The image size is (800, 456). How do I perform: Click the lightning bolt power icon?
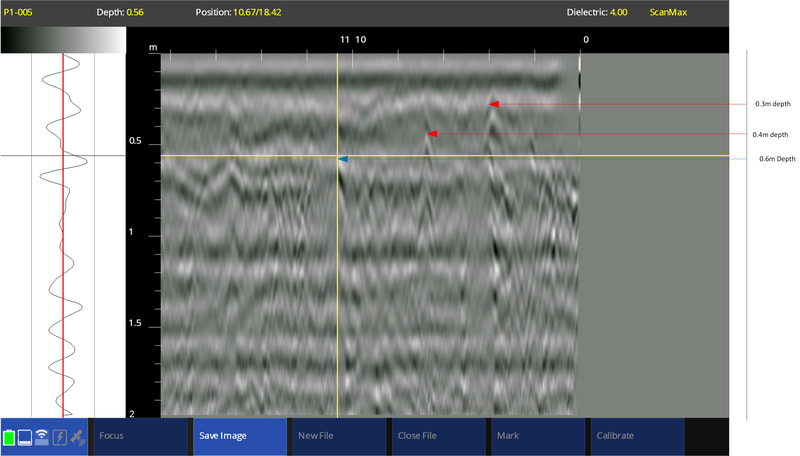[x=59, y=437]
